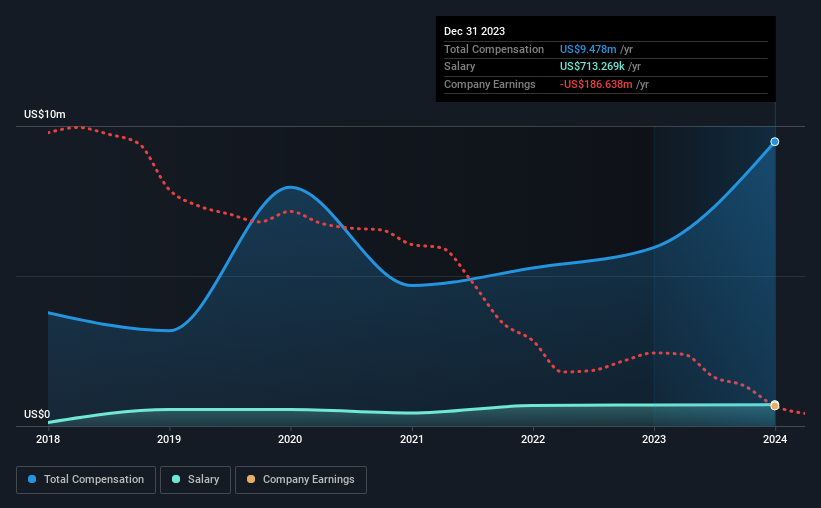Click the US$10m y-axis label
821x508 pixels.
[45, 114]
